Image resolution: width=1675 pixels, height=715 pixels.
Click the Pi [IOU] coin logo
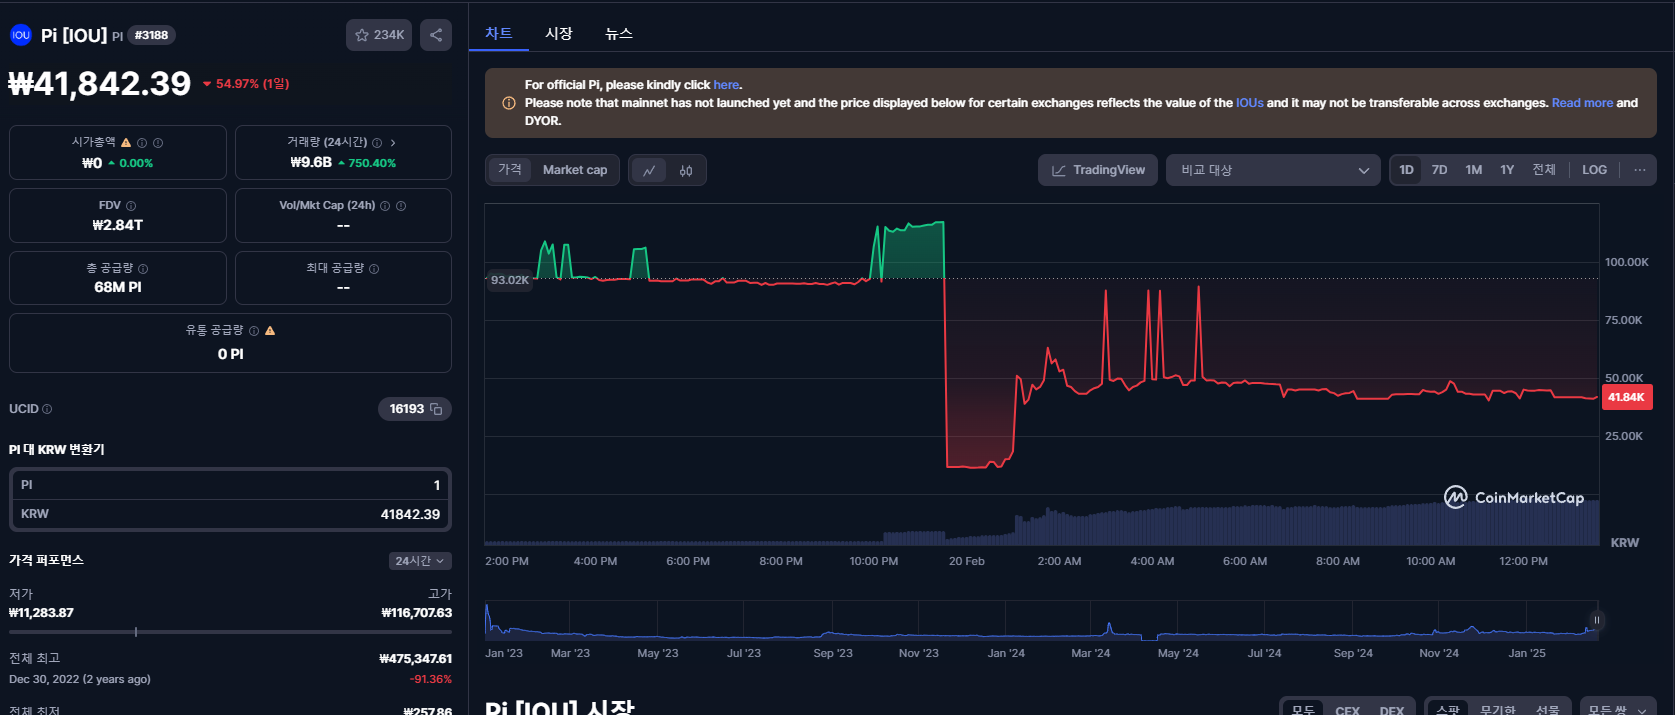21,35
